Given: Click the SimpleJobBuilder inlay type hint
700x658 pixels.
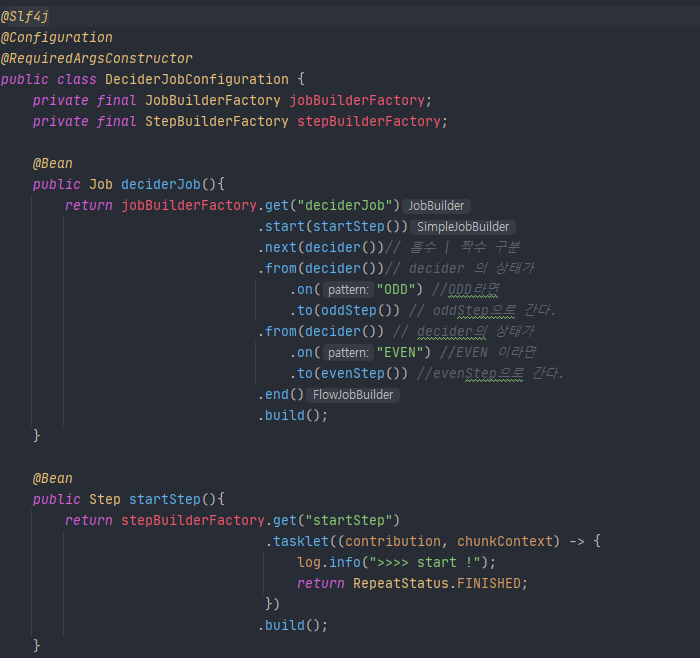Looking at the screenshot, I should click(x=463, y=227).
